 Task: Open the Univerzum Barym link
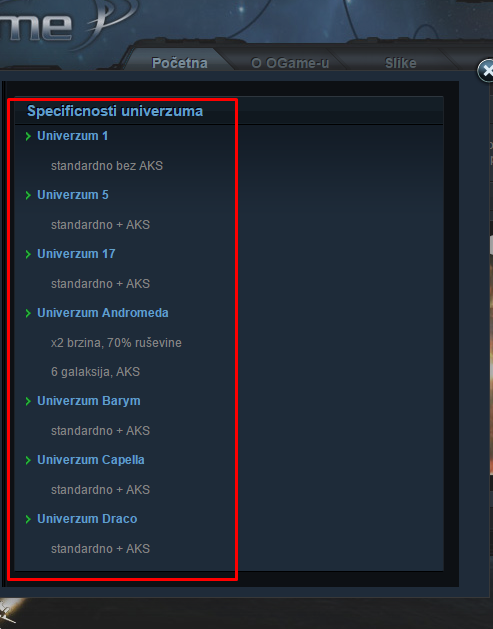click(89, 401)
